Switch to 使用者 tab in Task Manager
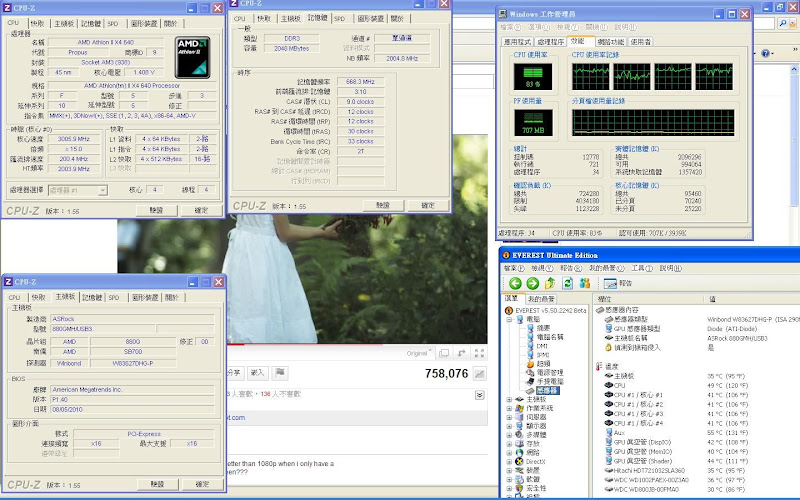The width and height of the screenshot is (800, 500). 640,42
